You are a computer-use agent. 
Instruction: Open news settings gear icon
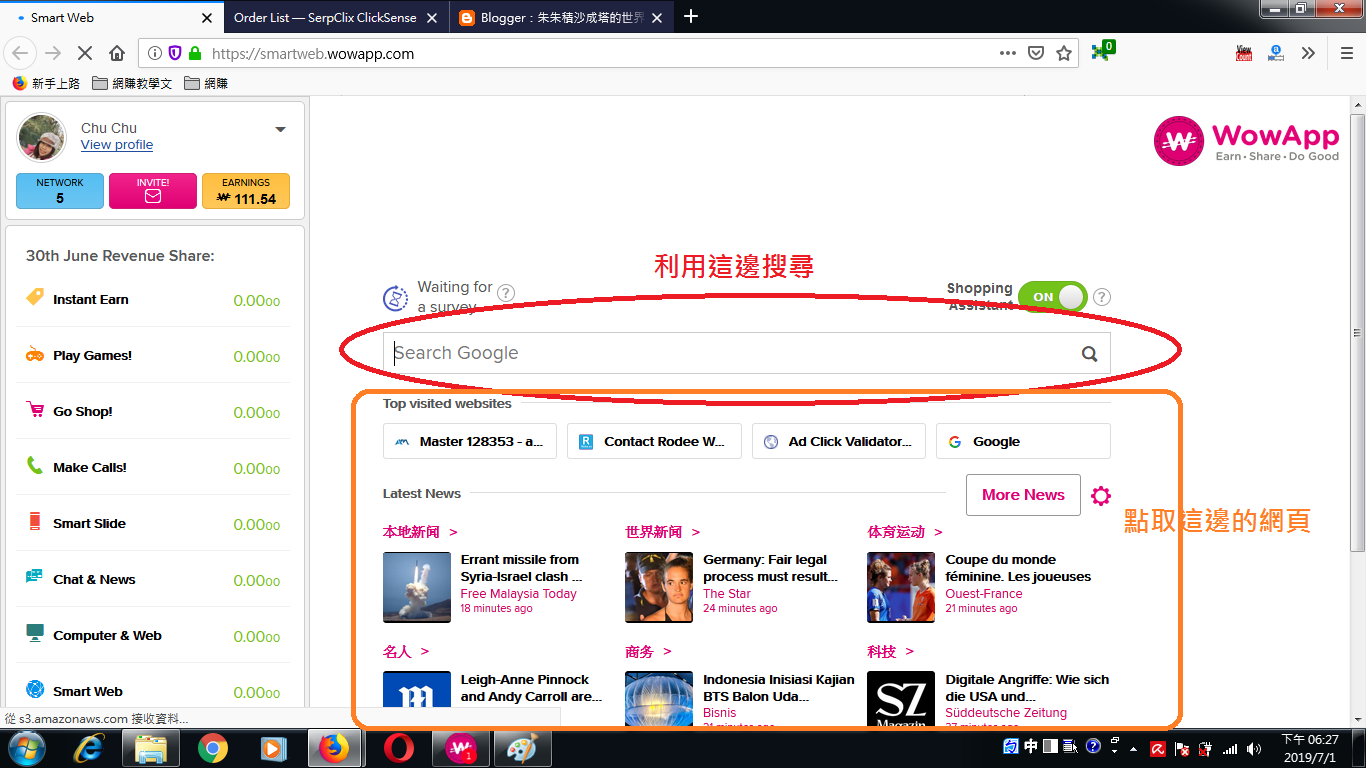pos(1101,495)
